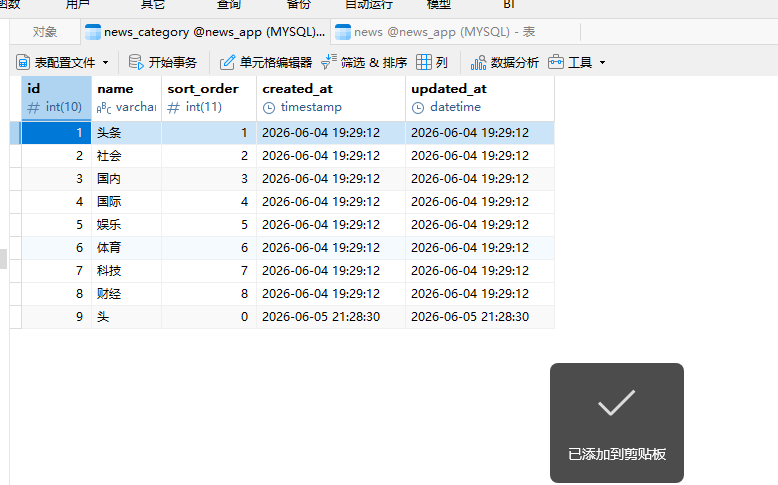Select the name cell 科技
The width and height of the screenshot is (778, 485).
click(127, 271)
